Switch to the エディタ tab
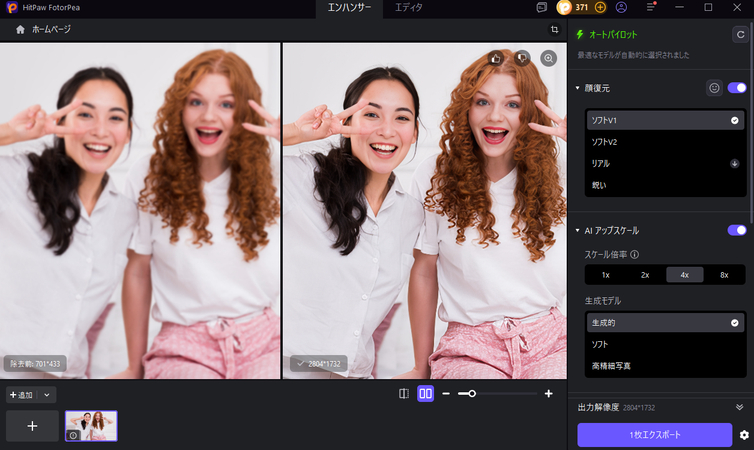This screenshot has height=450, width=754. pos(409,8)
